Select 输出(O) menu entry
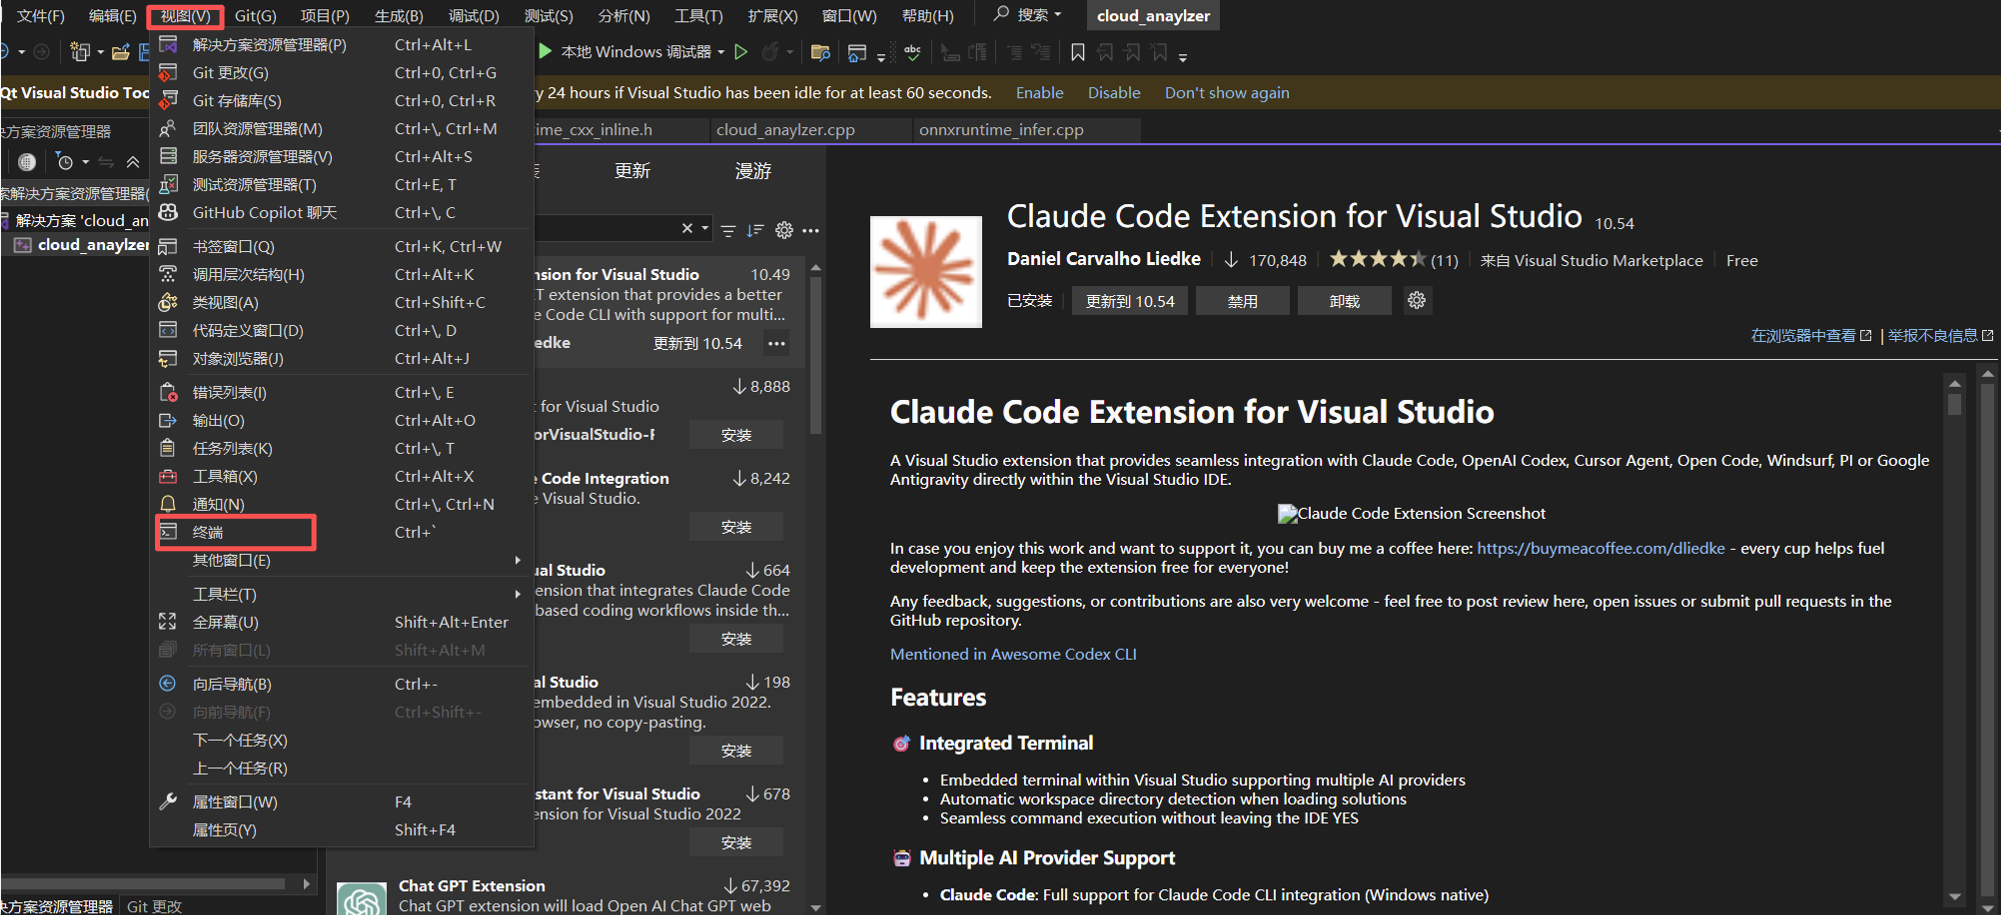 pos(342,421)
